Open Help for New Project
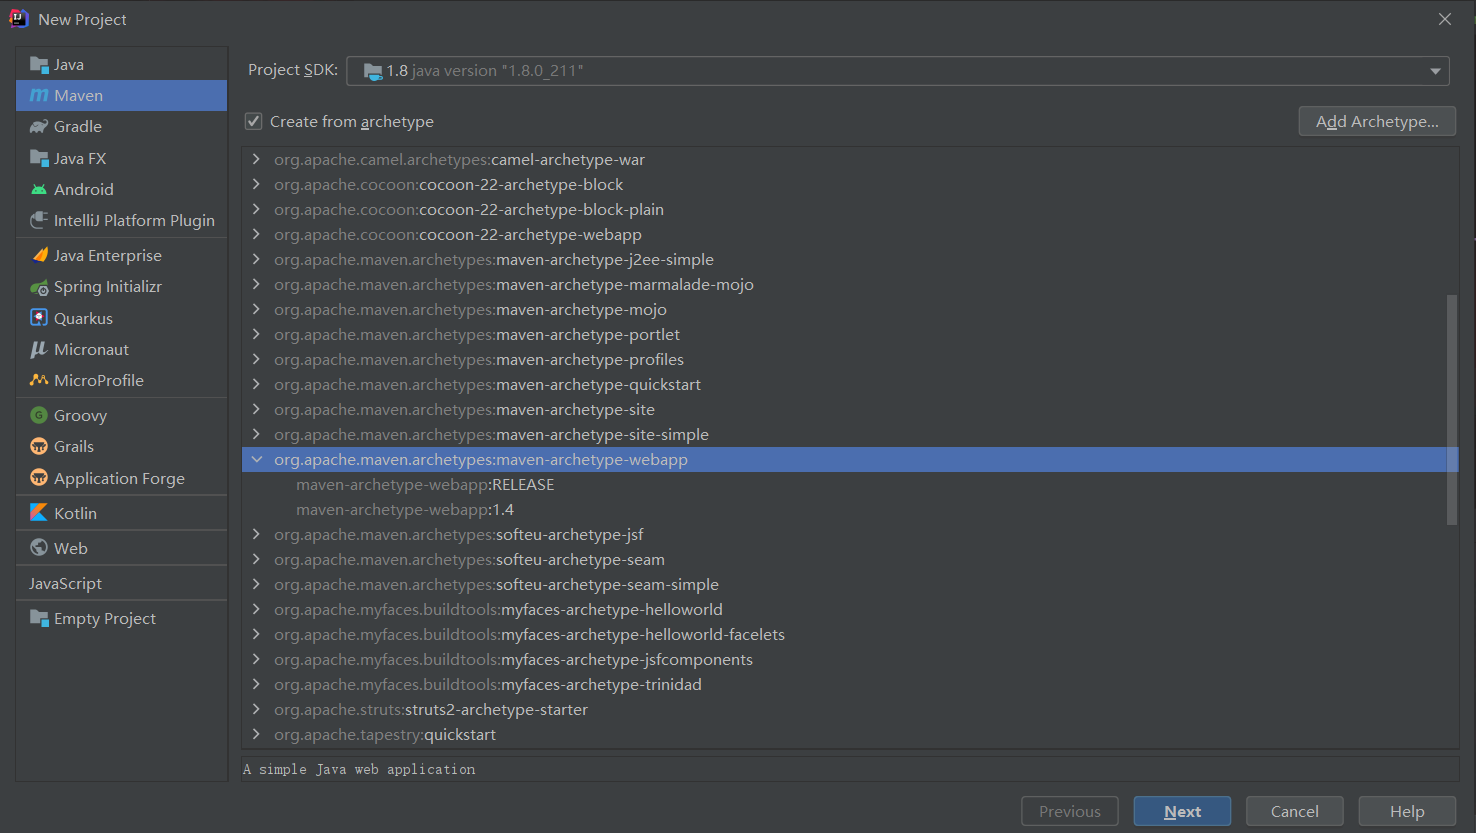The width and height of the screenshot is (1476, 833). (1407, 812)
